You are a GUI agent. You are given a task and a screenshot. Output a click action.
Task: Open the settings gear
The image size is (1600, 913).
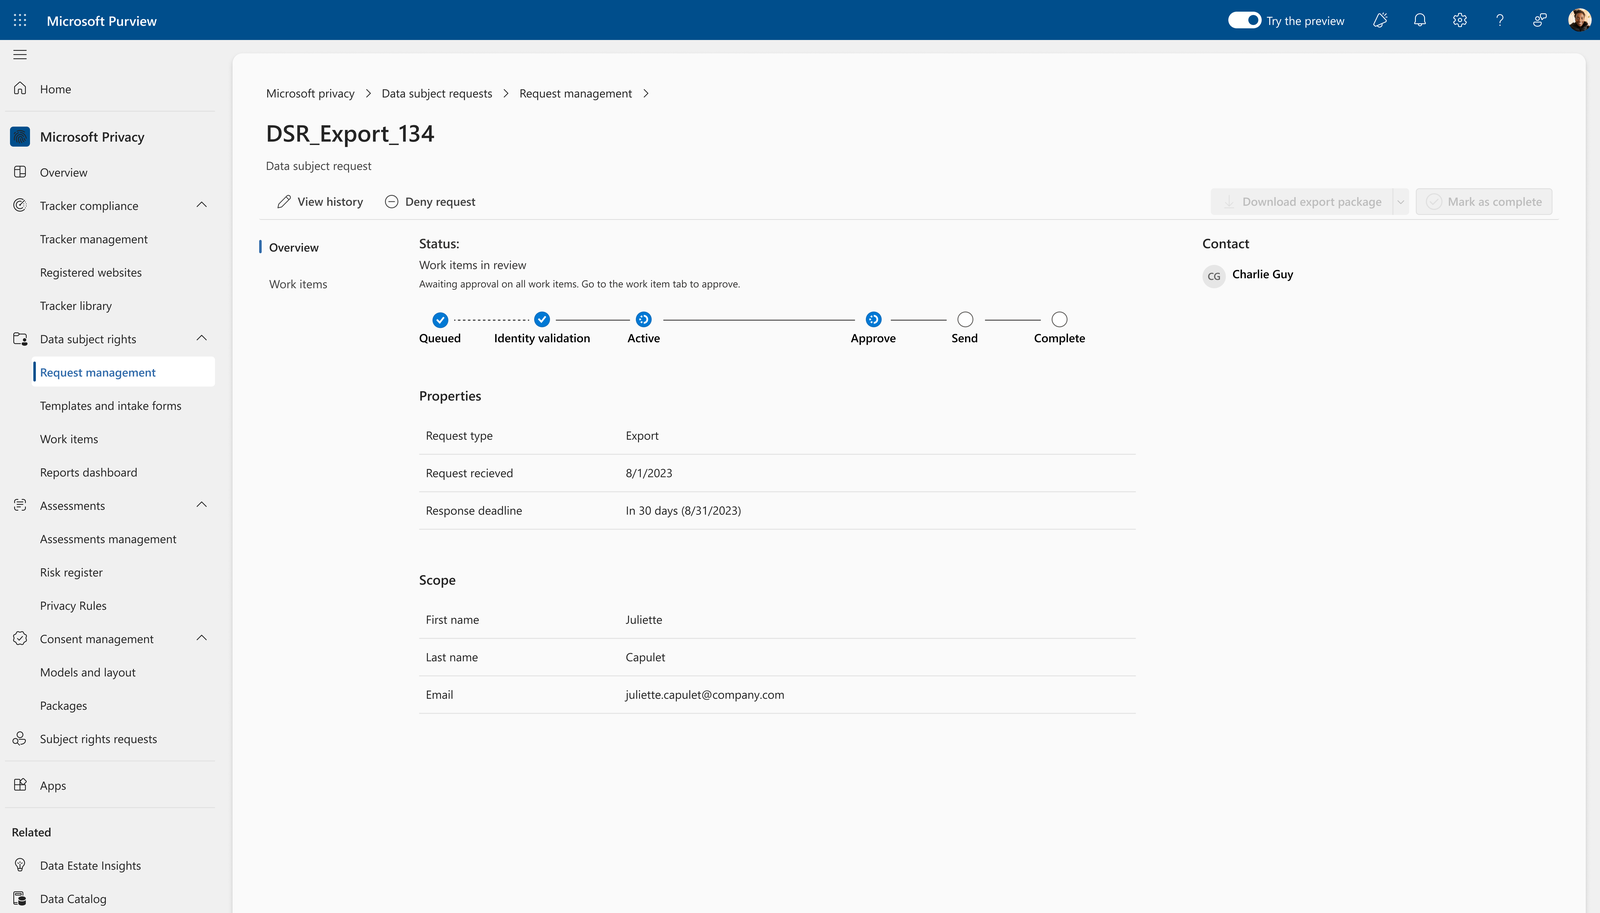point(1460,20)
